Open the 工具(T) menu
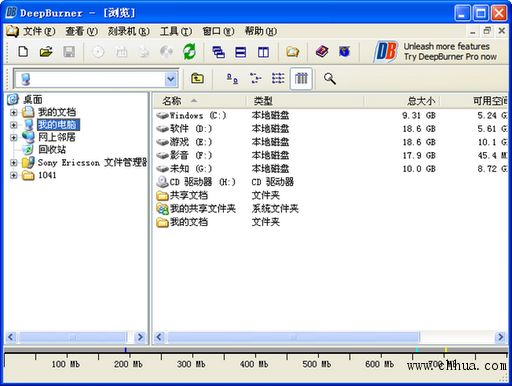The height and width of the screenshot is (386, 512). click(x=176, y=31)
